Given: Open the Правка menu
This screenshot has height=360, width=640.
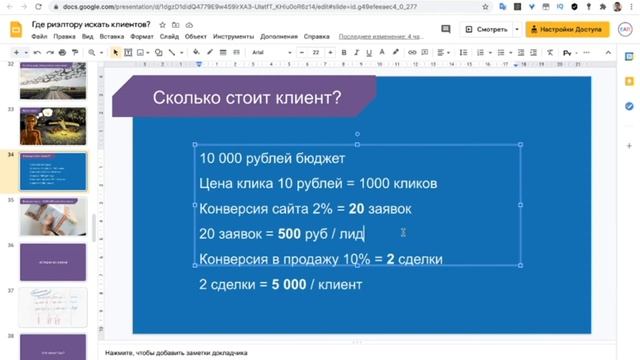Looking at the screenshot, I should [x=64, y=37].
